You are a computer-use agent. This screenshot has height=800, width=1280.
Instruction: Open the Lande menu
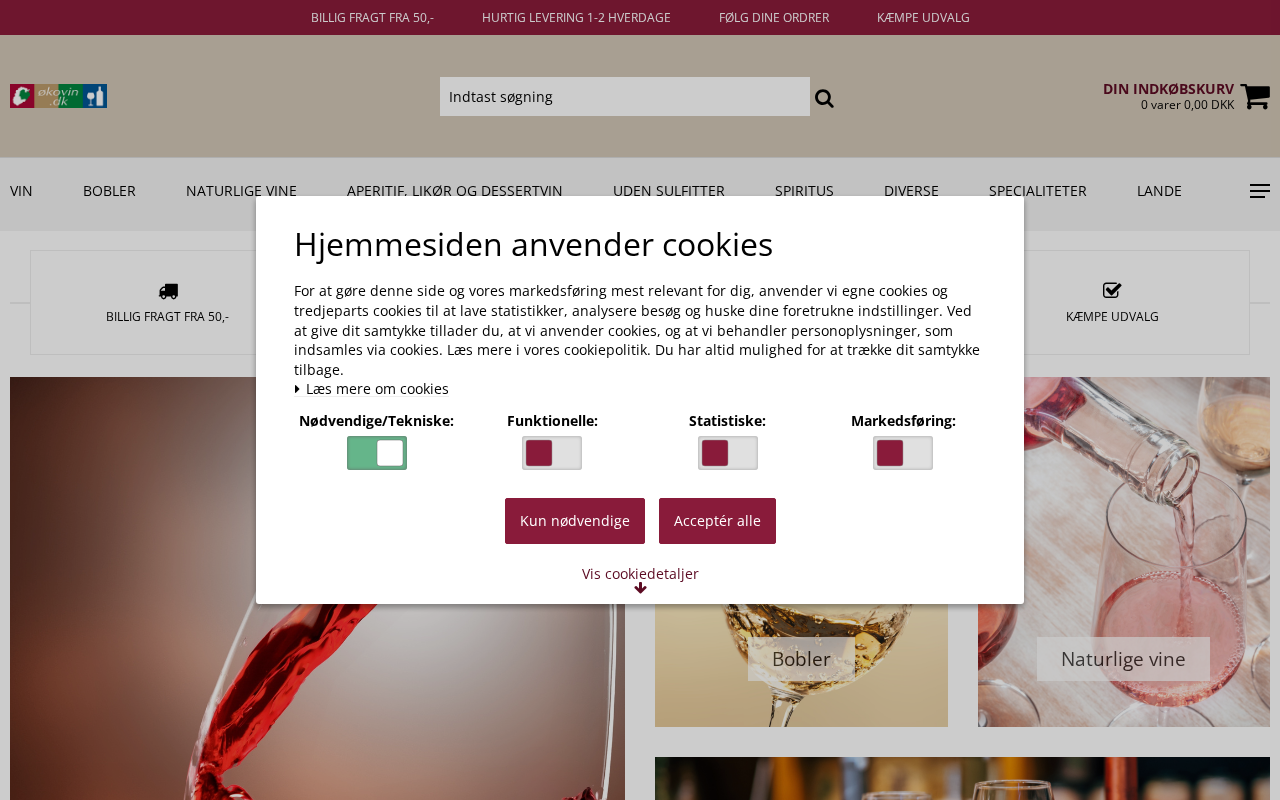(1159, 191)
